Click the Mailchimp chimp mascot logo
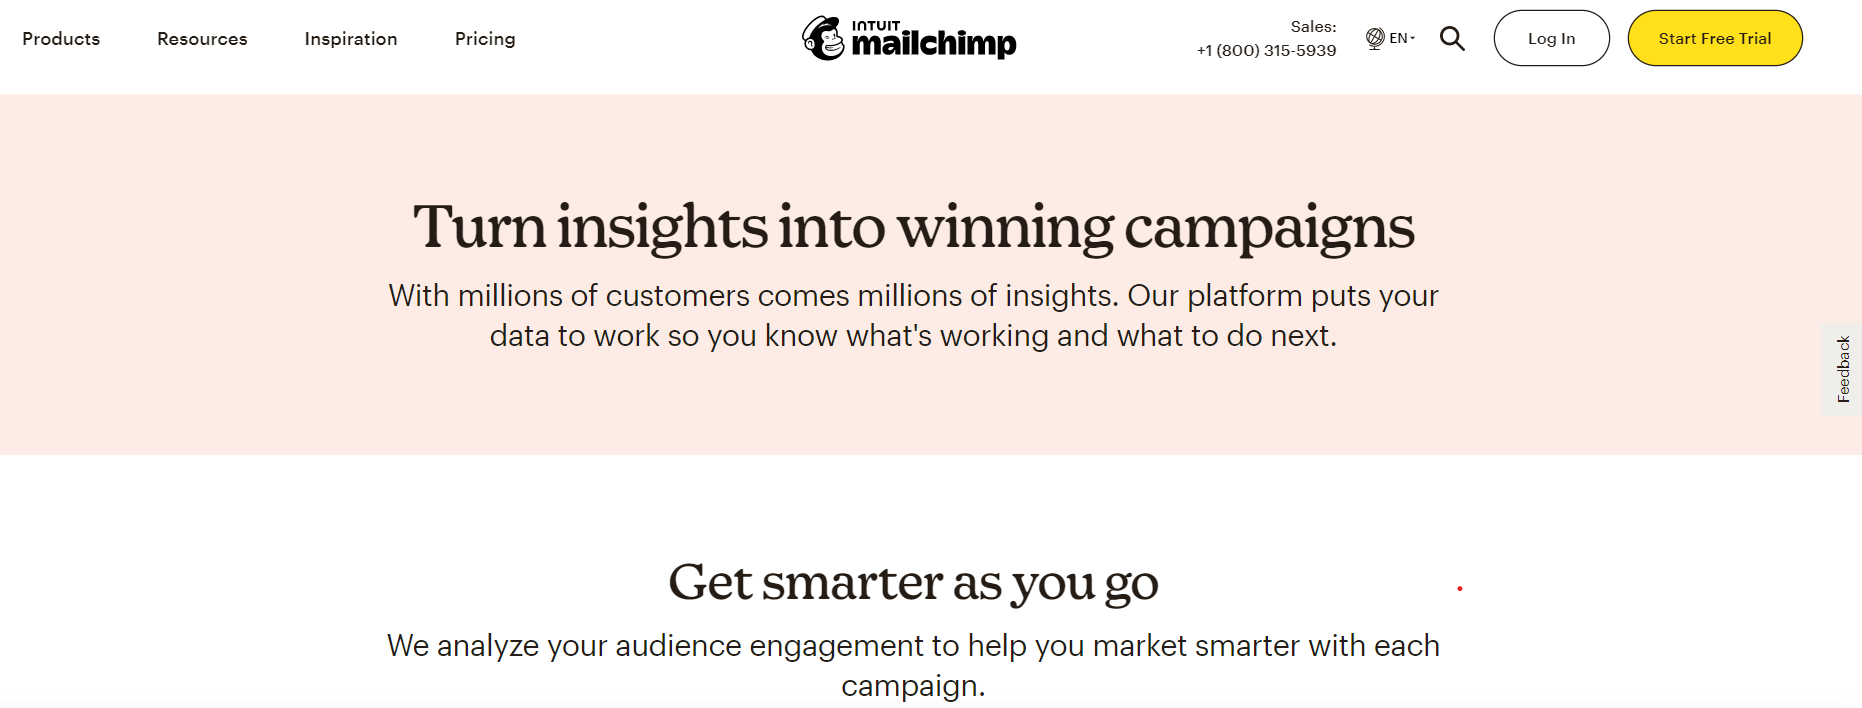This screenshot has height=708, width=1862. [824, 39]
